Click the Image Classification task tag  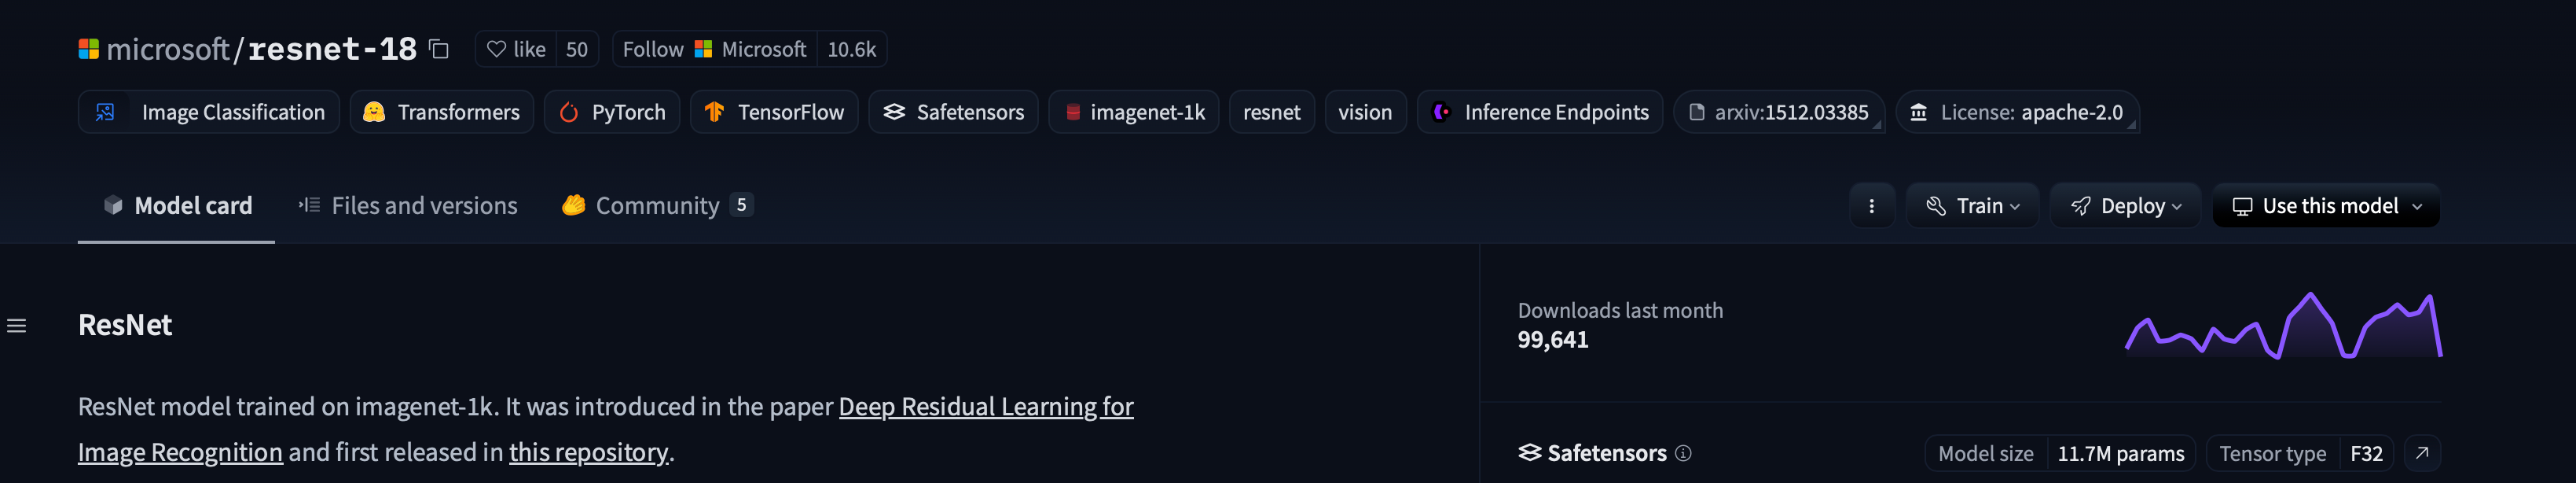tap(209, 112)
